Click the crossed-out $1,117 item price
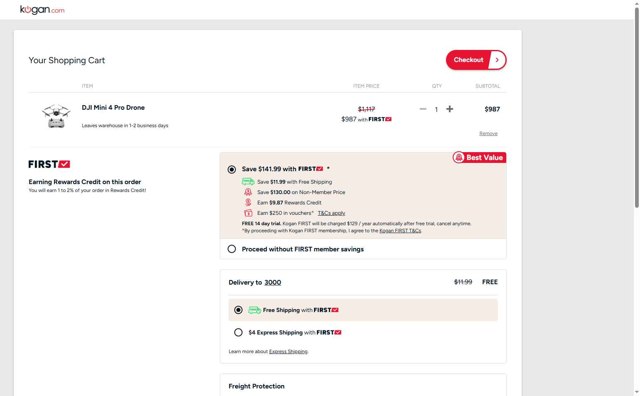 point(367,109)
